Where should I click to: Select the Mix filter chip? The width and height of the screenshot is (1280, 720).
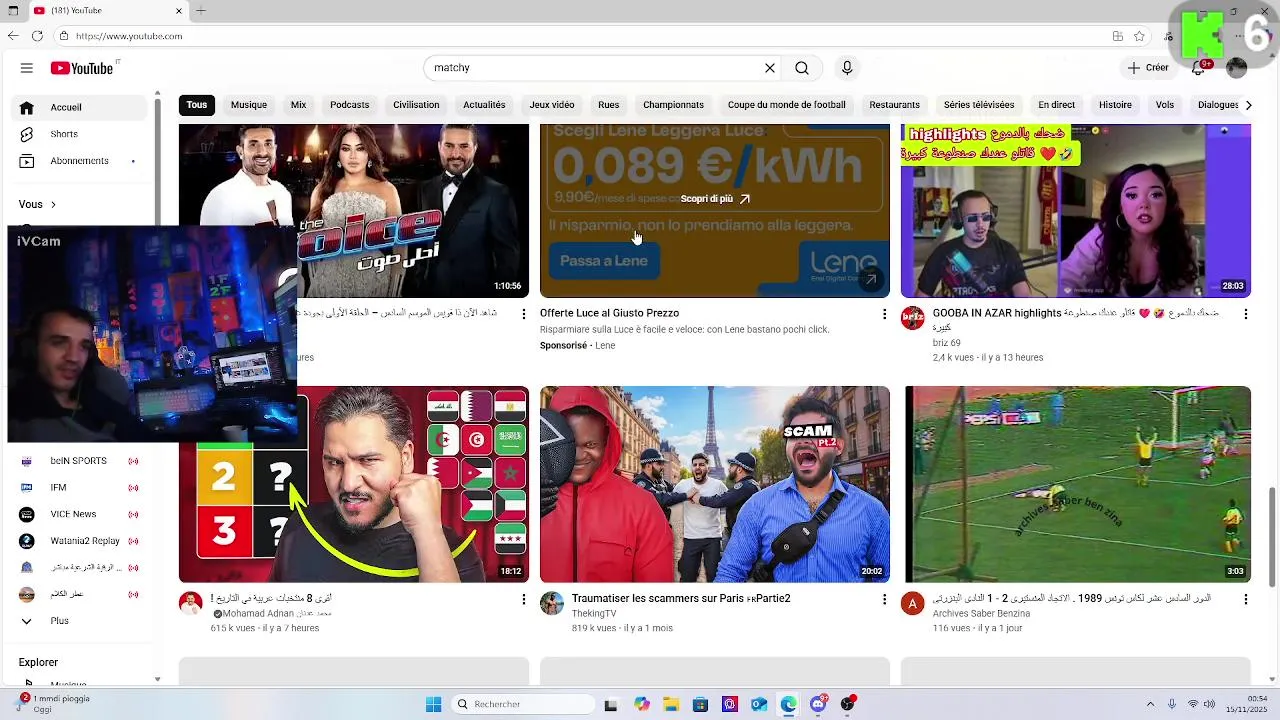click(x=298, y=105)
